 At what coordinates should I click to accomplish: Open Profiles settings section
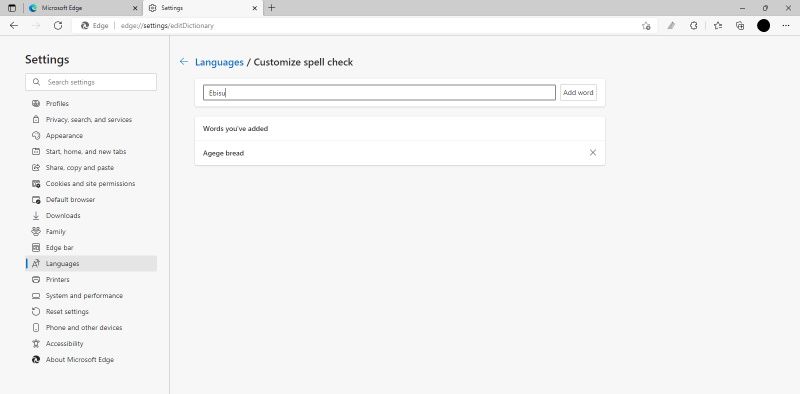point(91,104)
